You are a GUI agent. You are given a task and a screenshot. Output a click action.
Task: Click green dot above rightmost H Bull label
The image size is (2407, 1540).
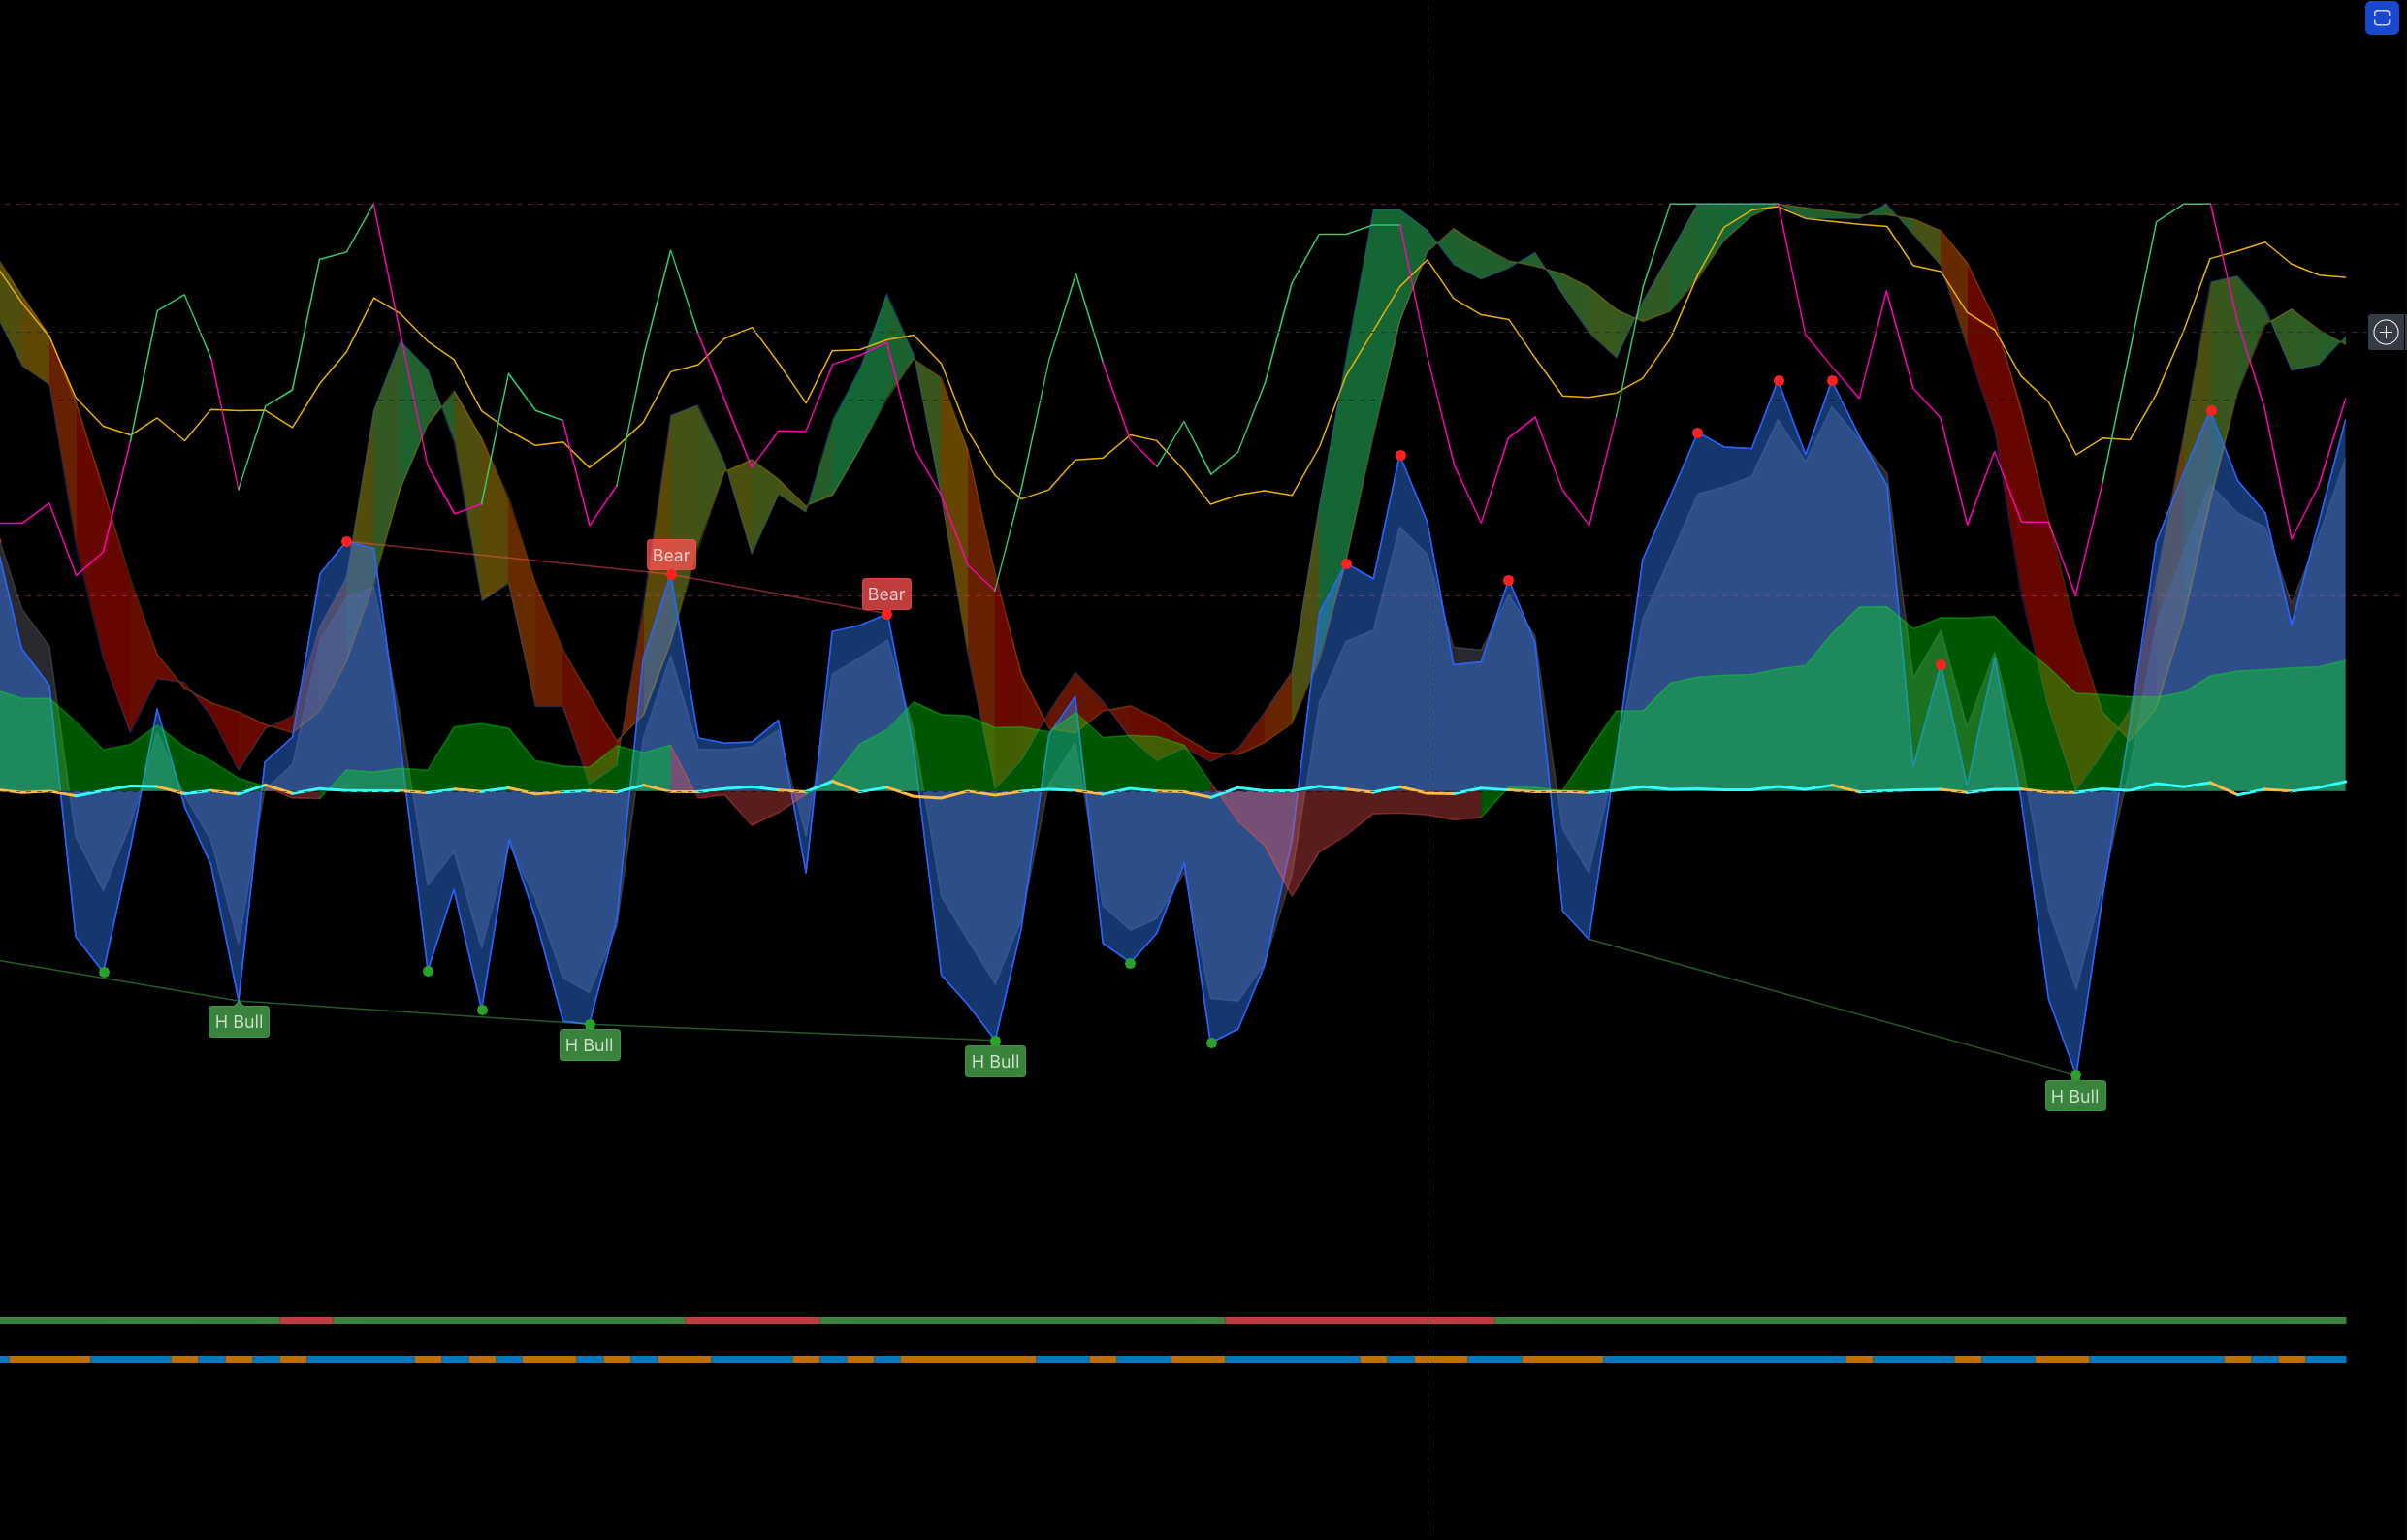tap(2075, 1075)
